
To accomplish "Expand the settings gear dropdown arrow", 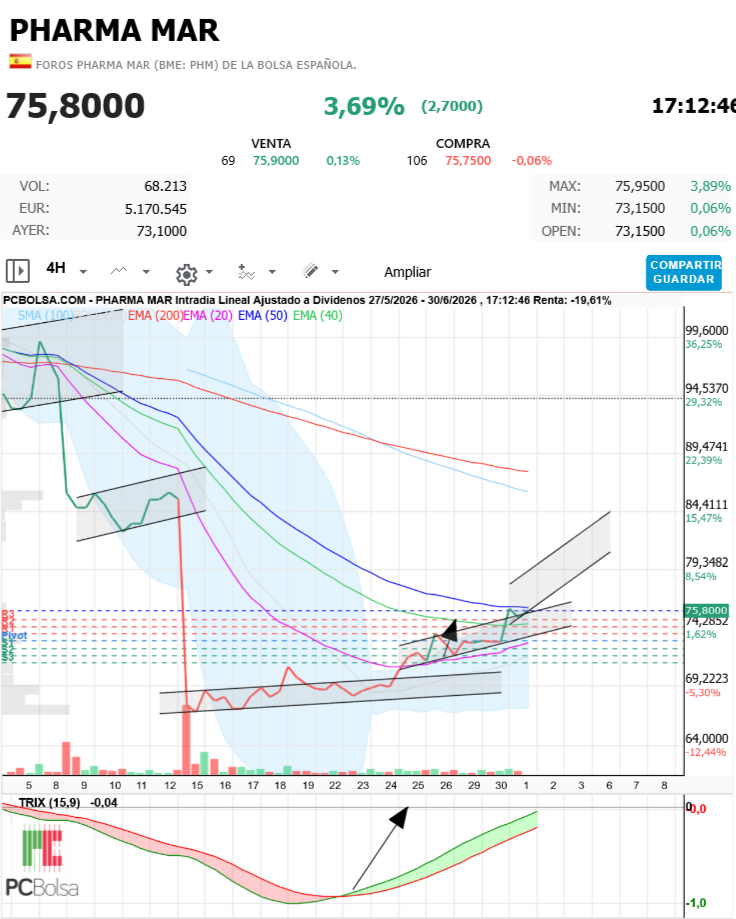I will (209, 272).
